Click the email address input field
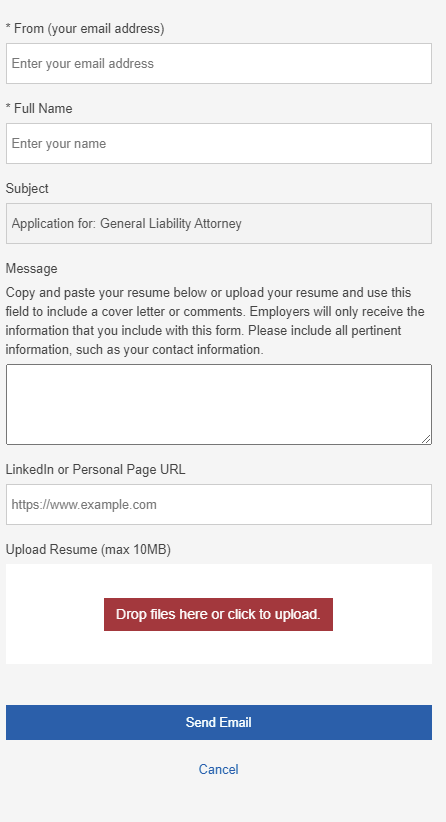Image resolution: width=446 pixels, height=822 pixels. pos(219,63)
